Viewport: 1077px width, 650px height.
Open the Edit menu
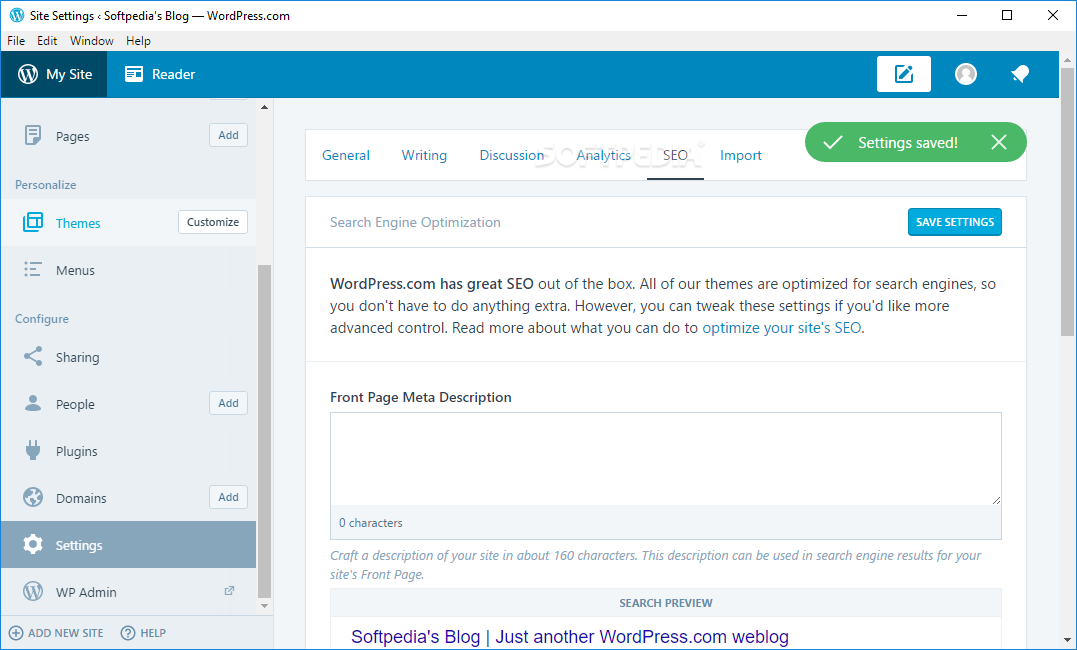pyautogui.click(x=47, y=41)
